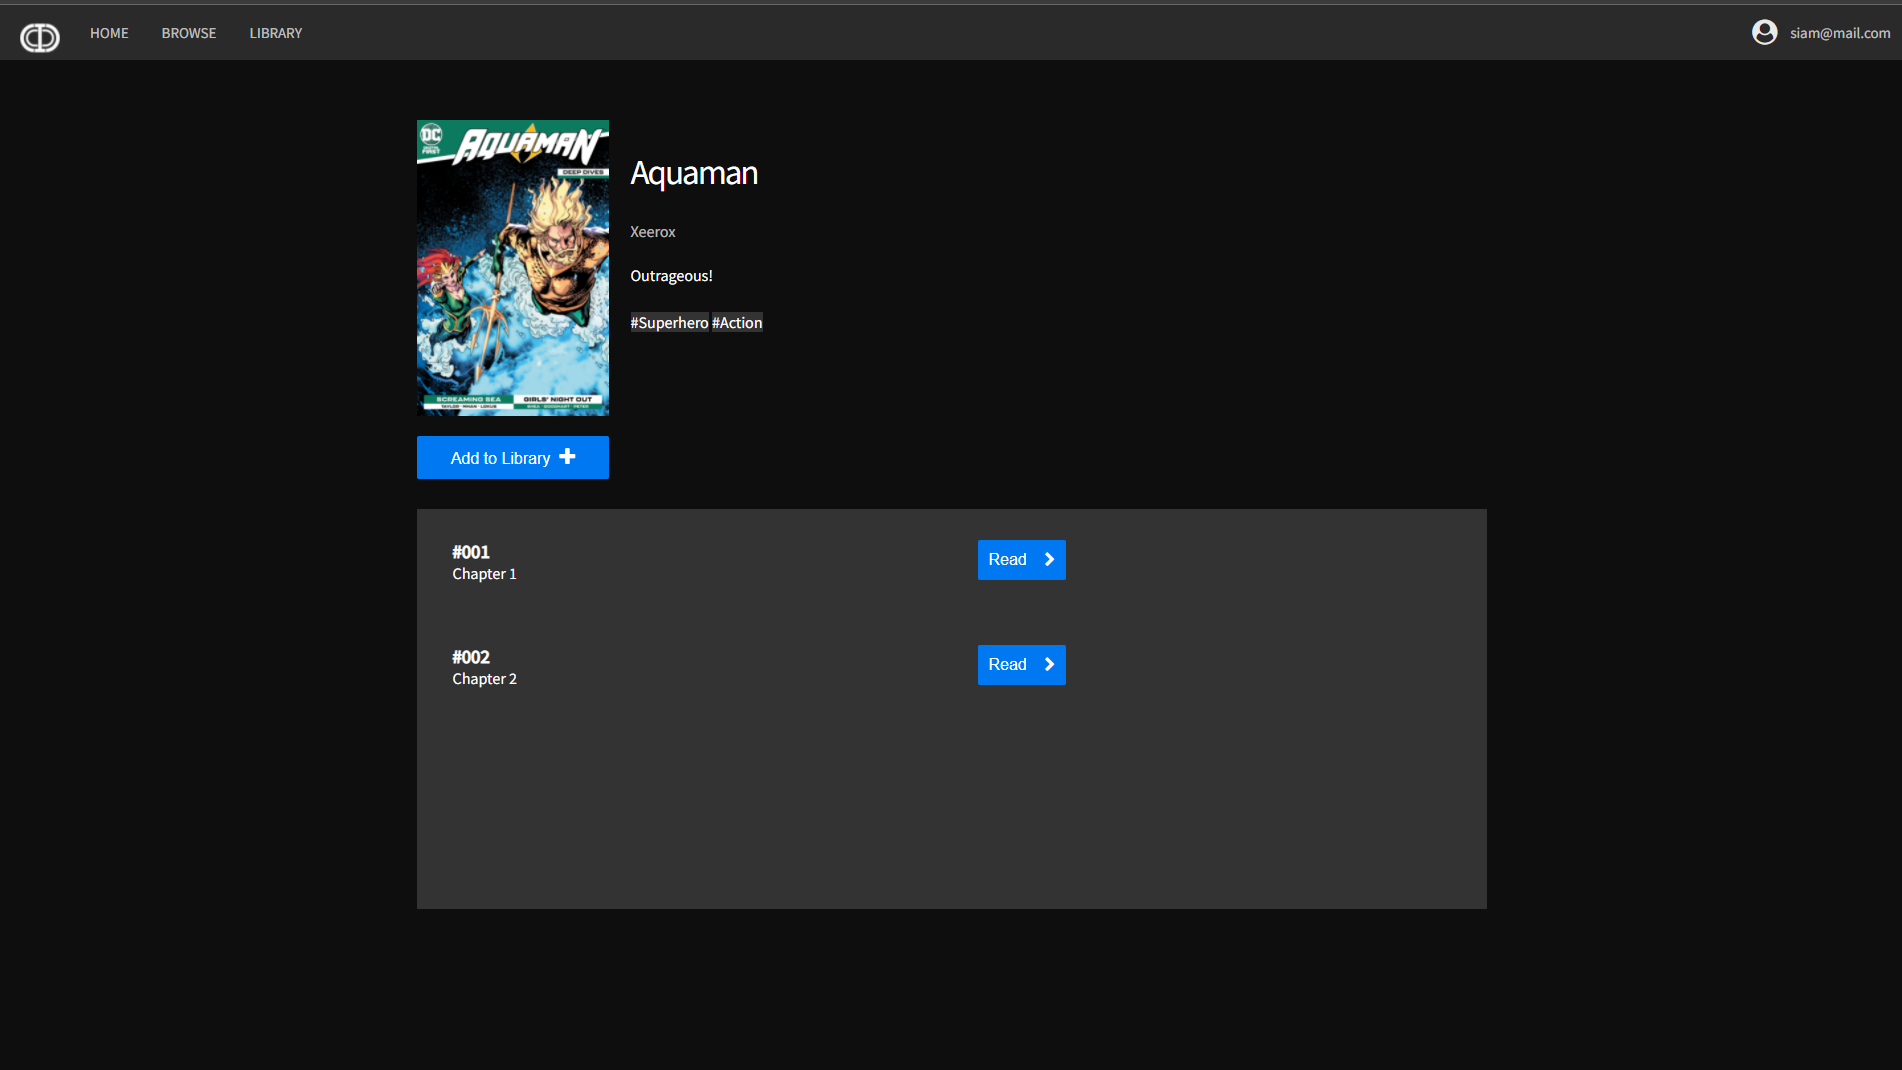
Task: Click the siam@mail.com account link
Action: pyautogui.click(x=1839, y=33)
